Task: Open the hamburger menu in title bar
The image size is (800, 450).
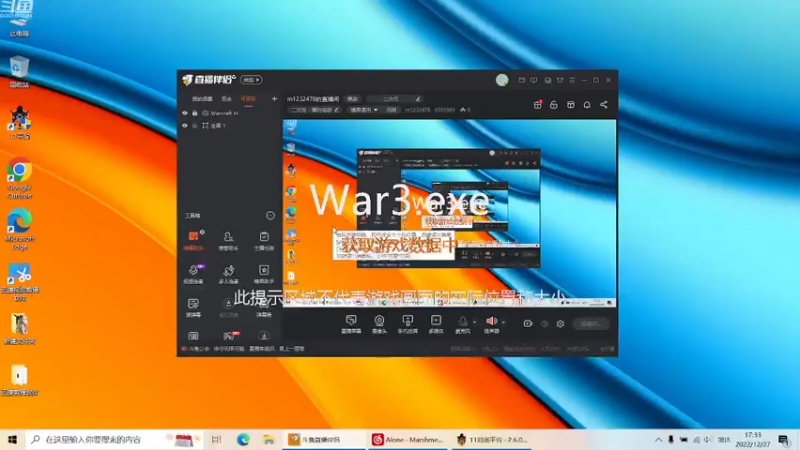Action: [572, 80]
